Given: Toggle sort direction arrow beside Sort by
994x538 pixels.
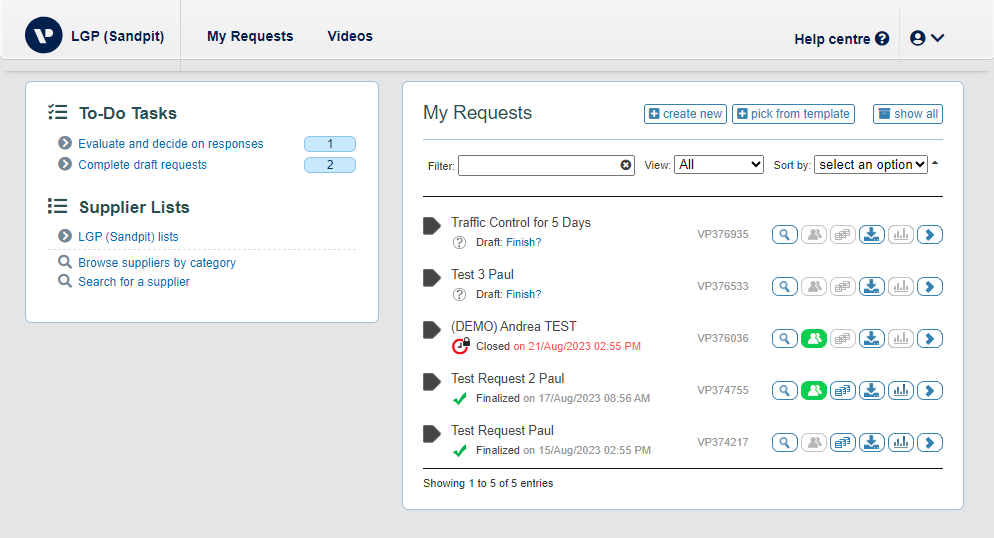Looking at the screenshot, I should (935, 163).
